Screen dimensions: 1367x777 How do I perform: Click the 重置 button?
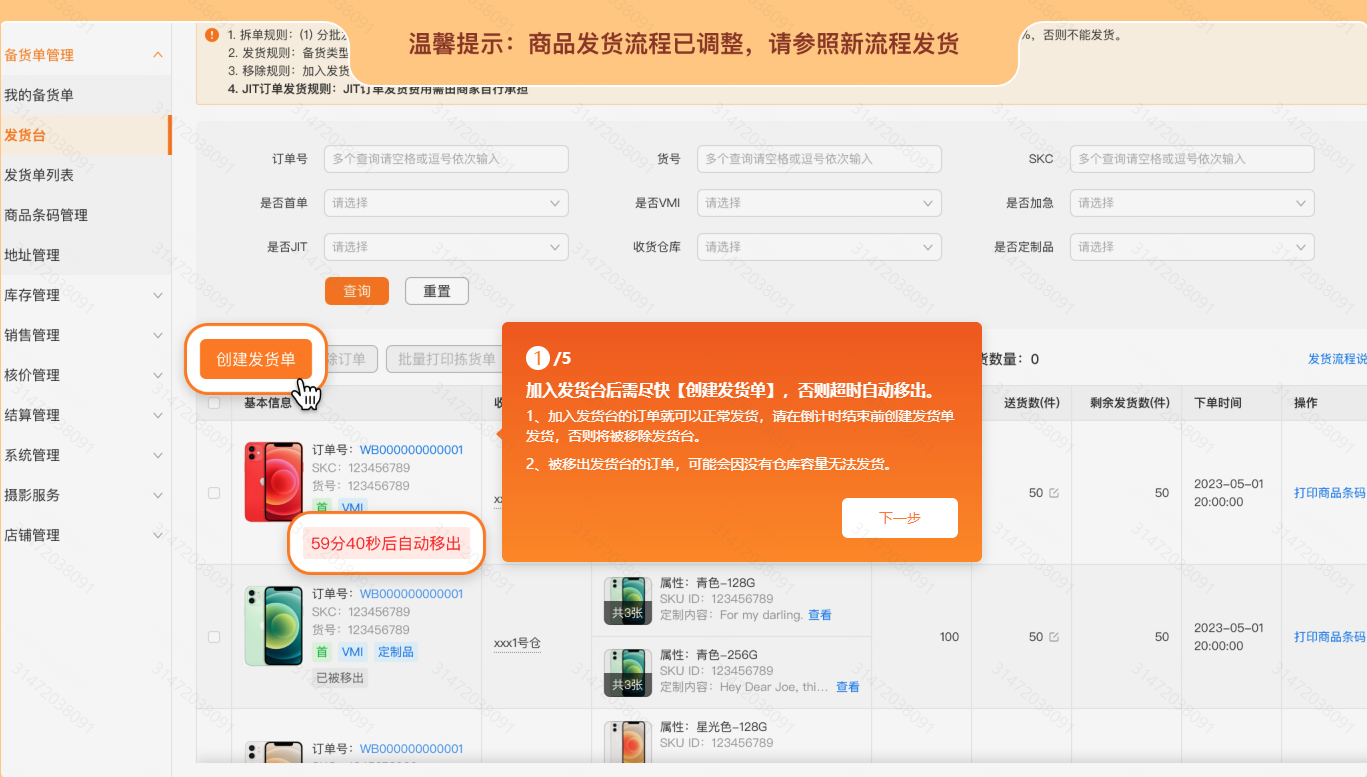pyautogui.click(x=437, y=291)
